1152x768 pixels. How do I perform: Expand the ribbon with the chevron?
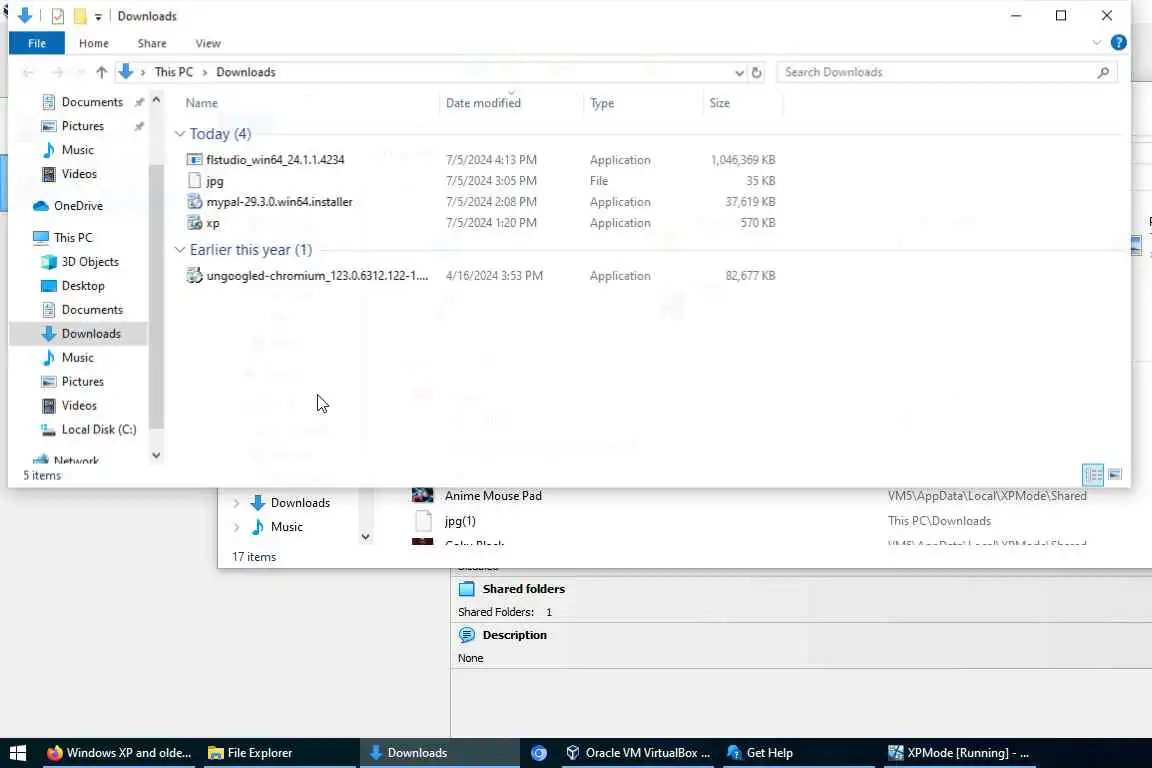pyautogui.click(x=1096, y=43)
